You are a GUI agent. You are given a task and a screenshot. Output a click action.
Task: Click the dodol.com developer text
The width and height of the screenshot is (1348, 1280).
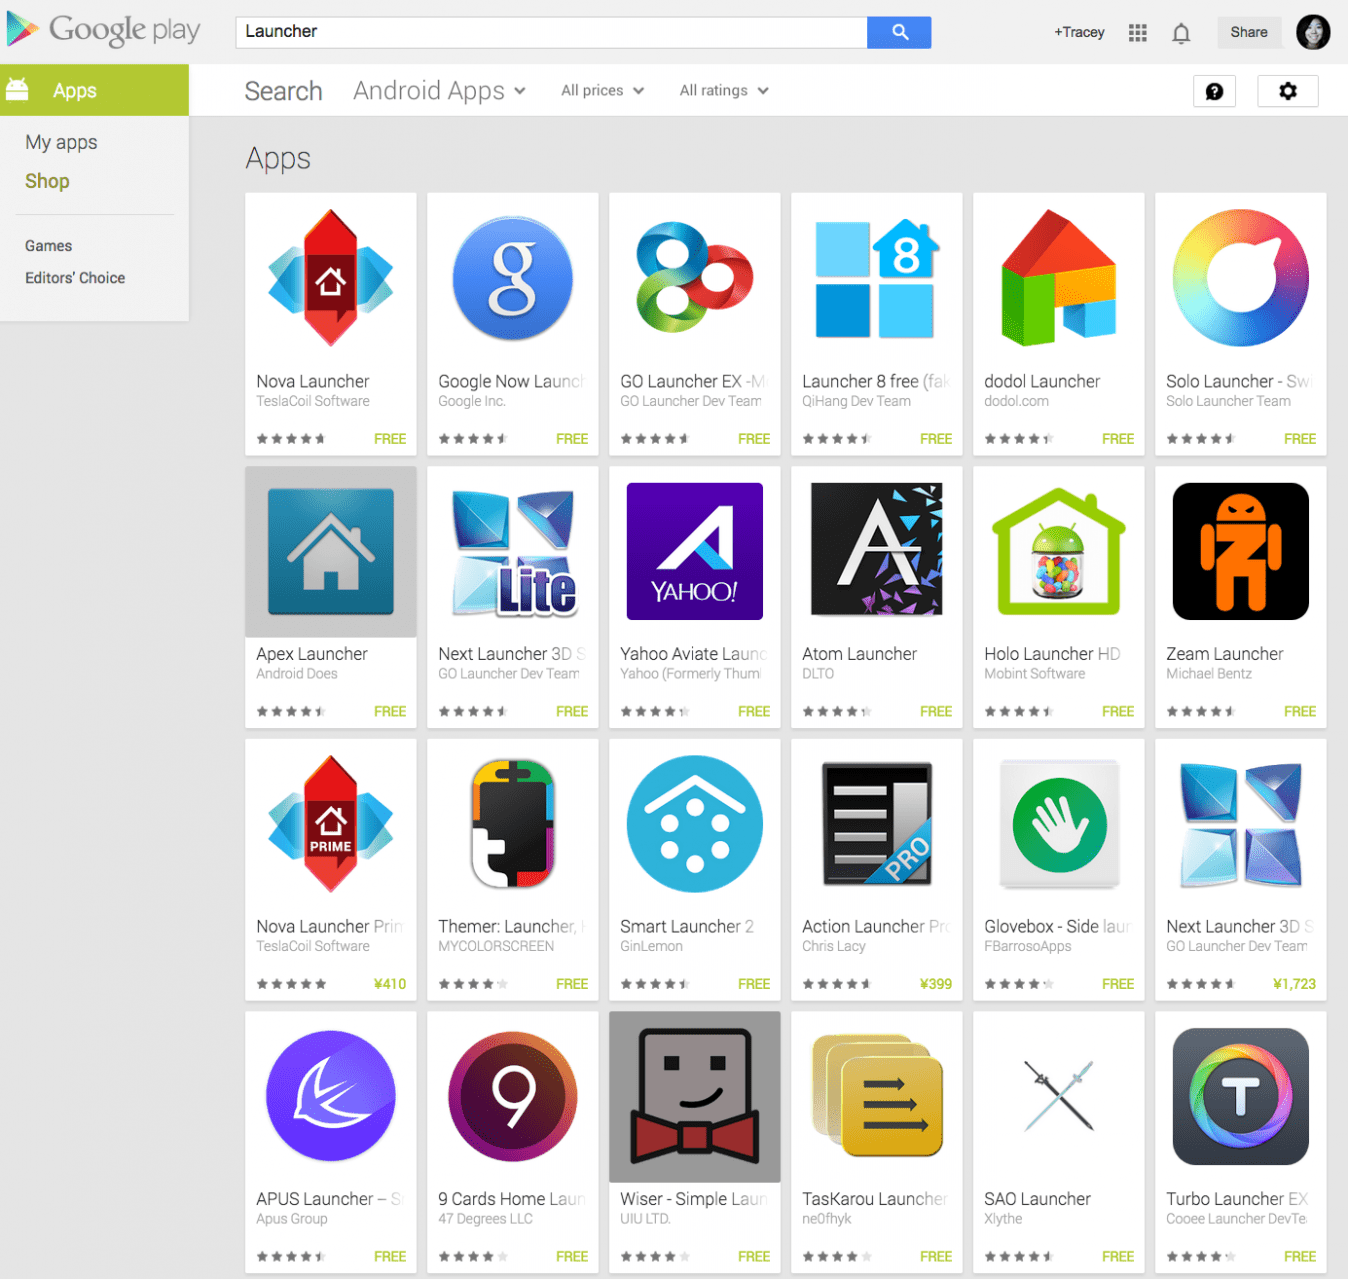coord(1016,401)
